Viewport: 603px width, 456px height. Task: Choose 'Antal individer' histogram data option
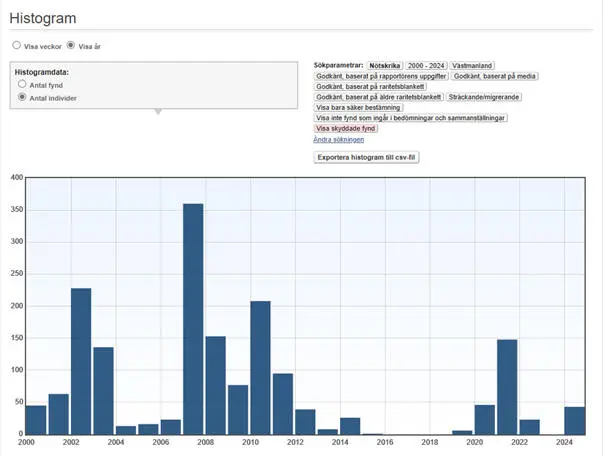[22, 98]
